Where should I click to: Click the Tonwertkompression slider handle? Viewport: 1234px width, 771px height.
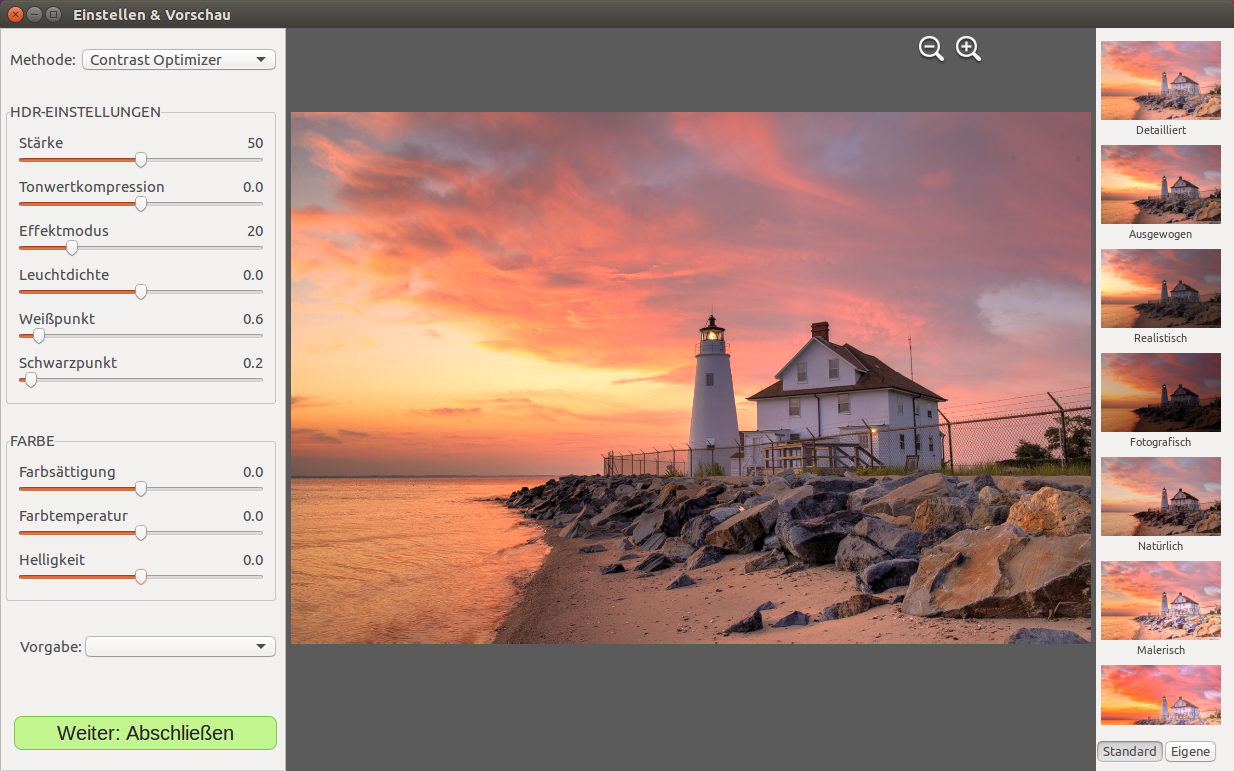[141, 203]
